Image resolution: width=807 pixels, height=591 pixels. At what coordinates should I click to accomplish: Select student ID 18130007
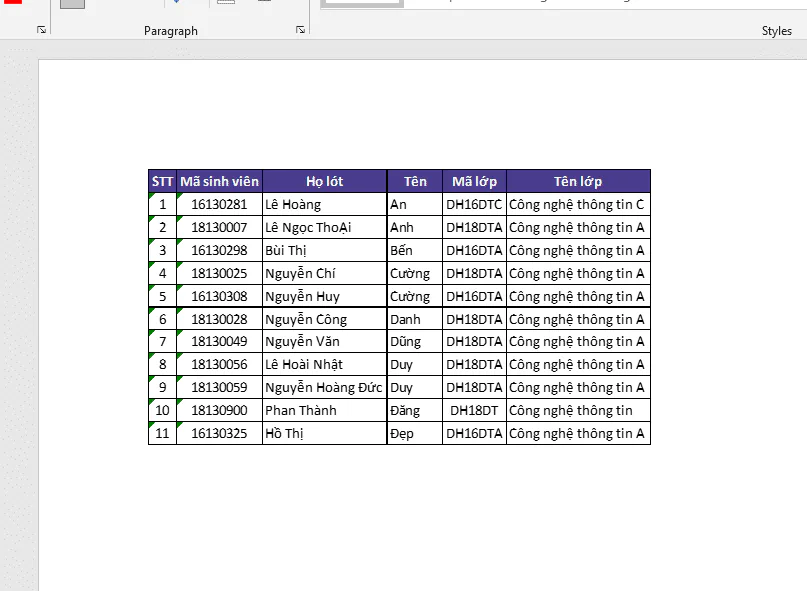(219, 228)
